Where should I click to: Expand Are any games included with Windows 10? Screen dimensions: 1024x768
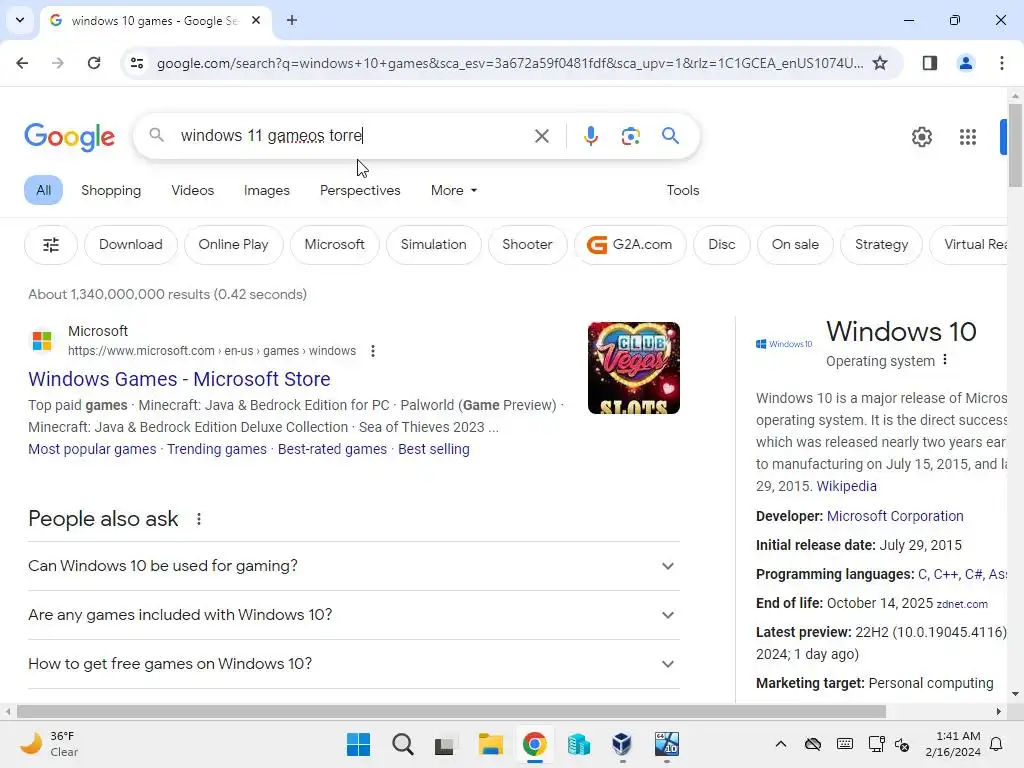pyautogui.click(x=353, y=615)
